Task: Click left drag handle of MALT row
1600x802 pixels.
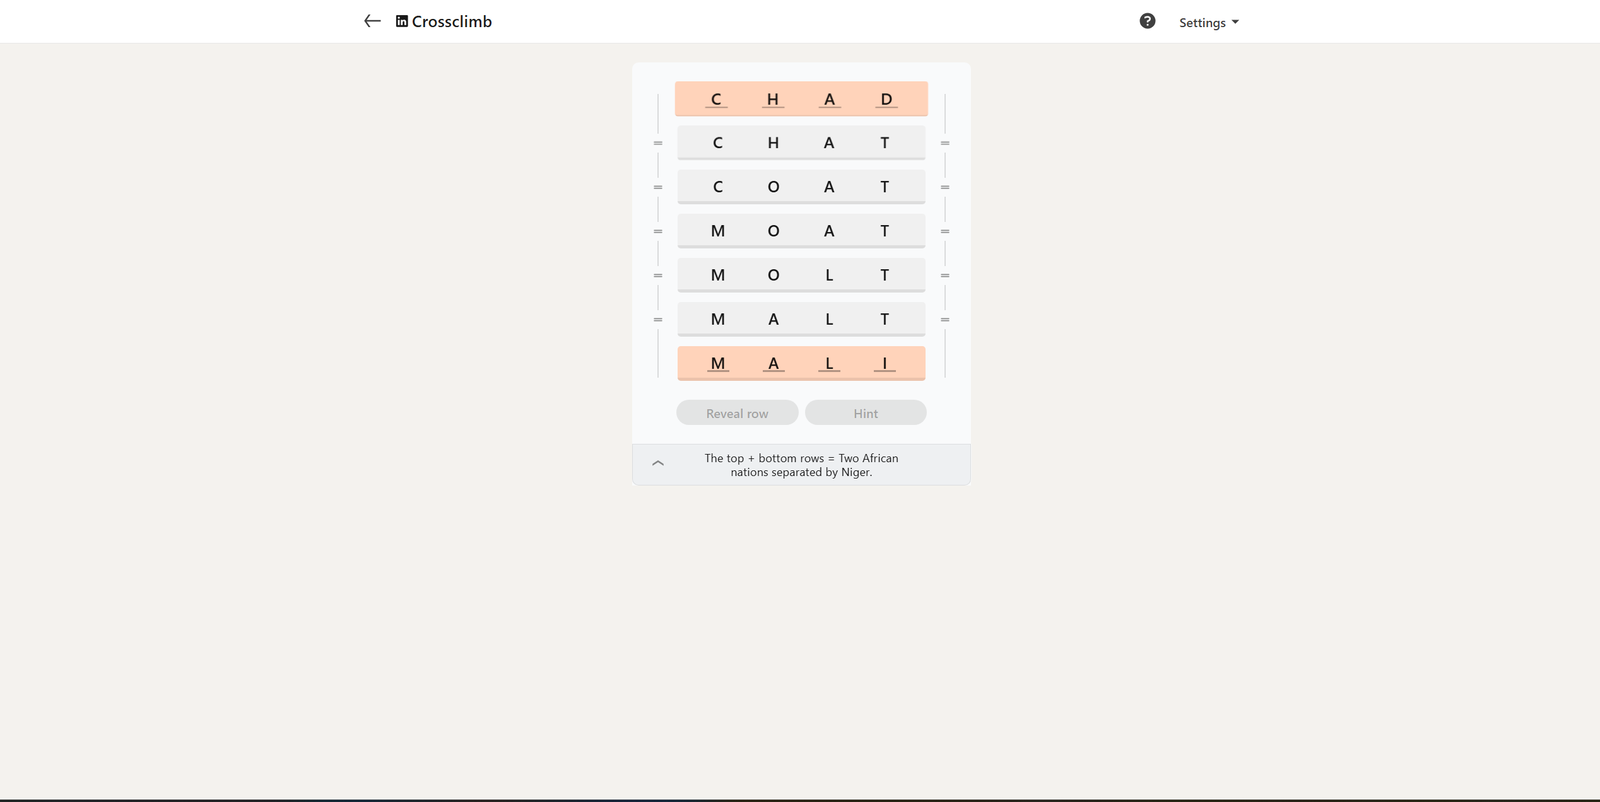Action: [658, 319]
